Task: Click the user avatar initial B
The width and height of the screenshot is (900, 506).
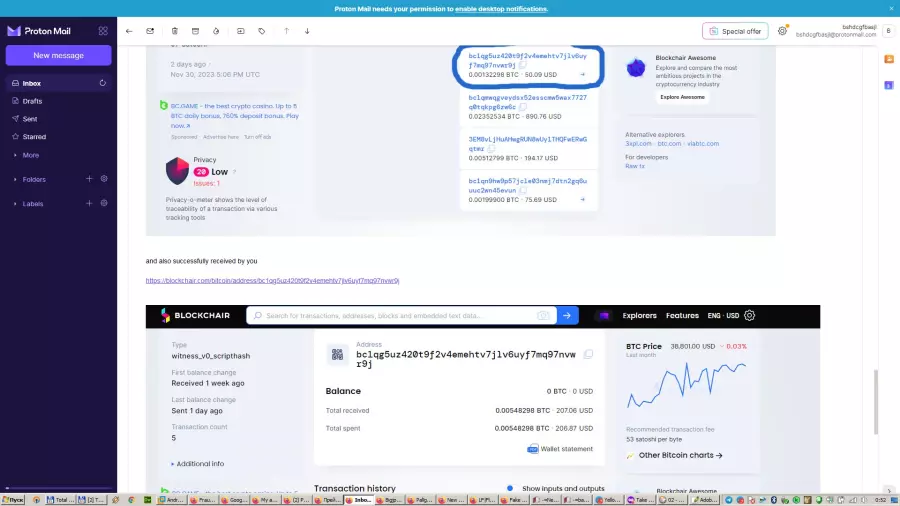Action: point(889,31)
